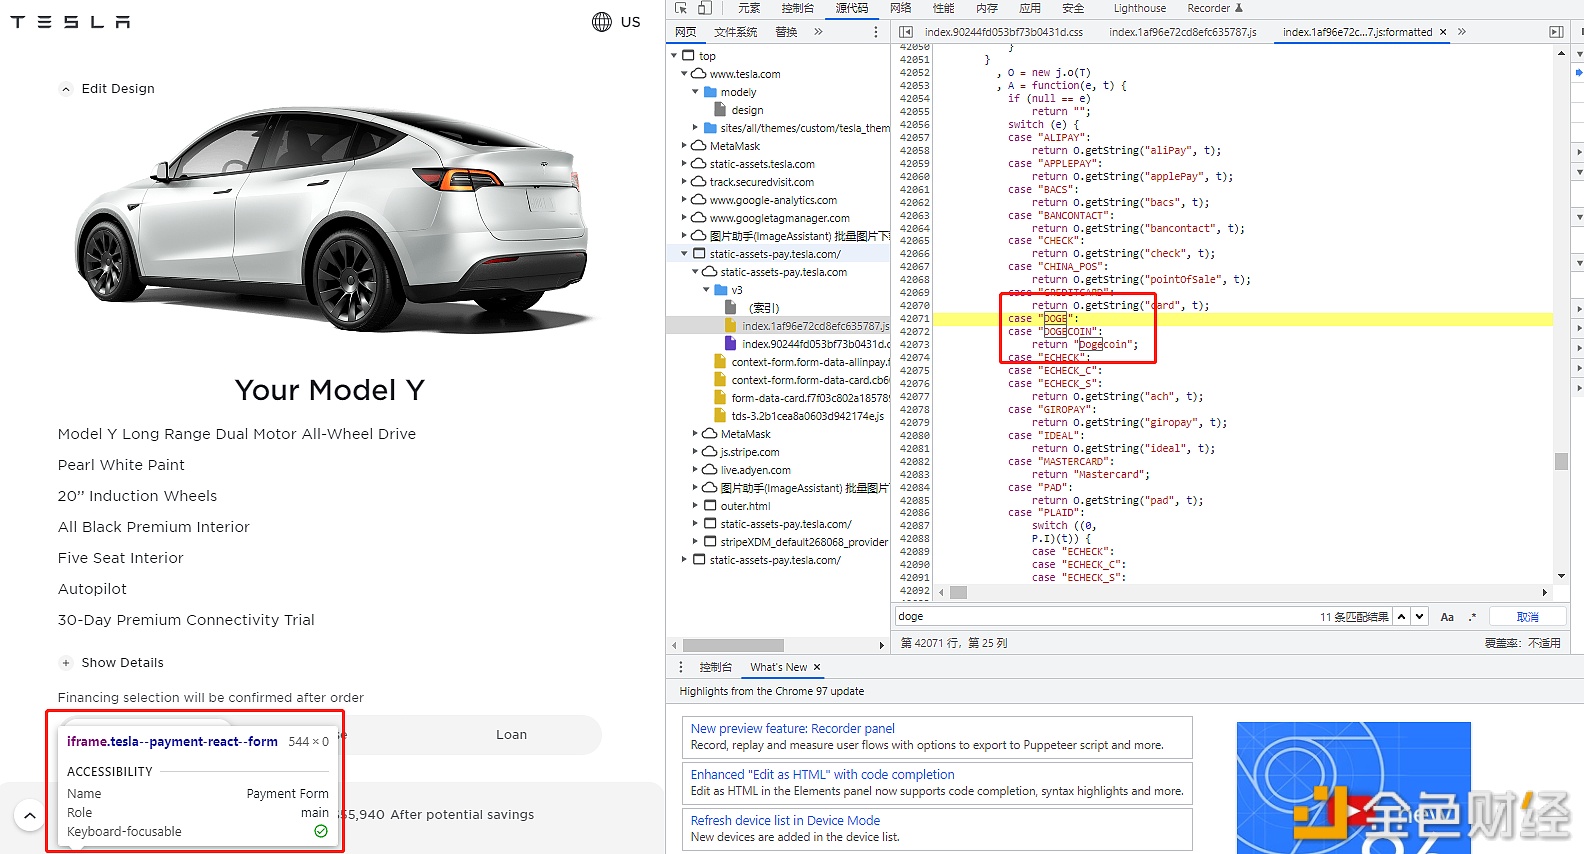Open the 控制台 (Console) panel tab
The image size is (1584, 854).
point(797,8)
